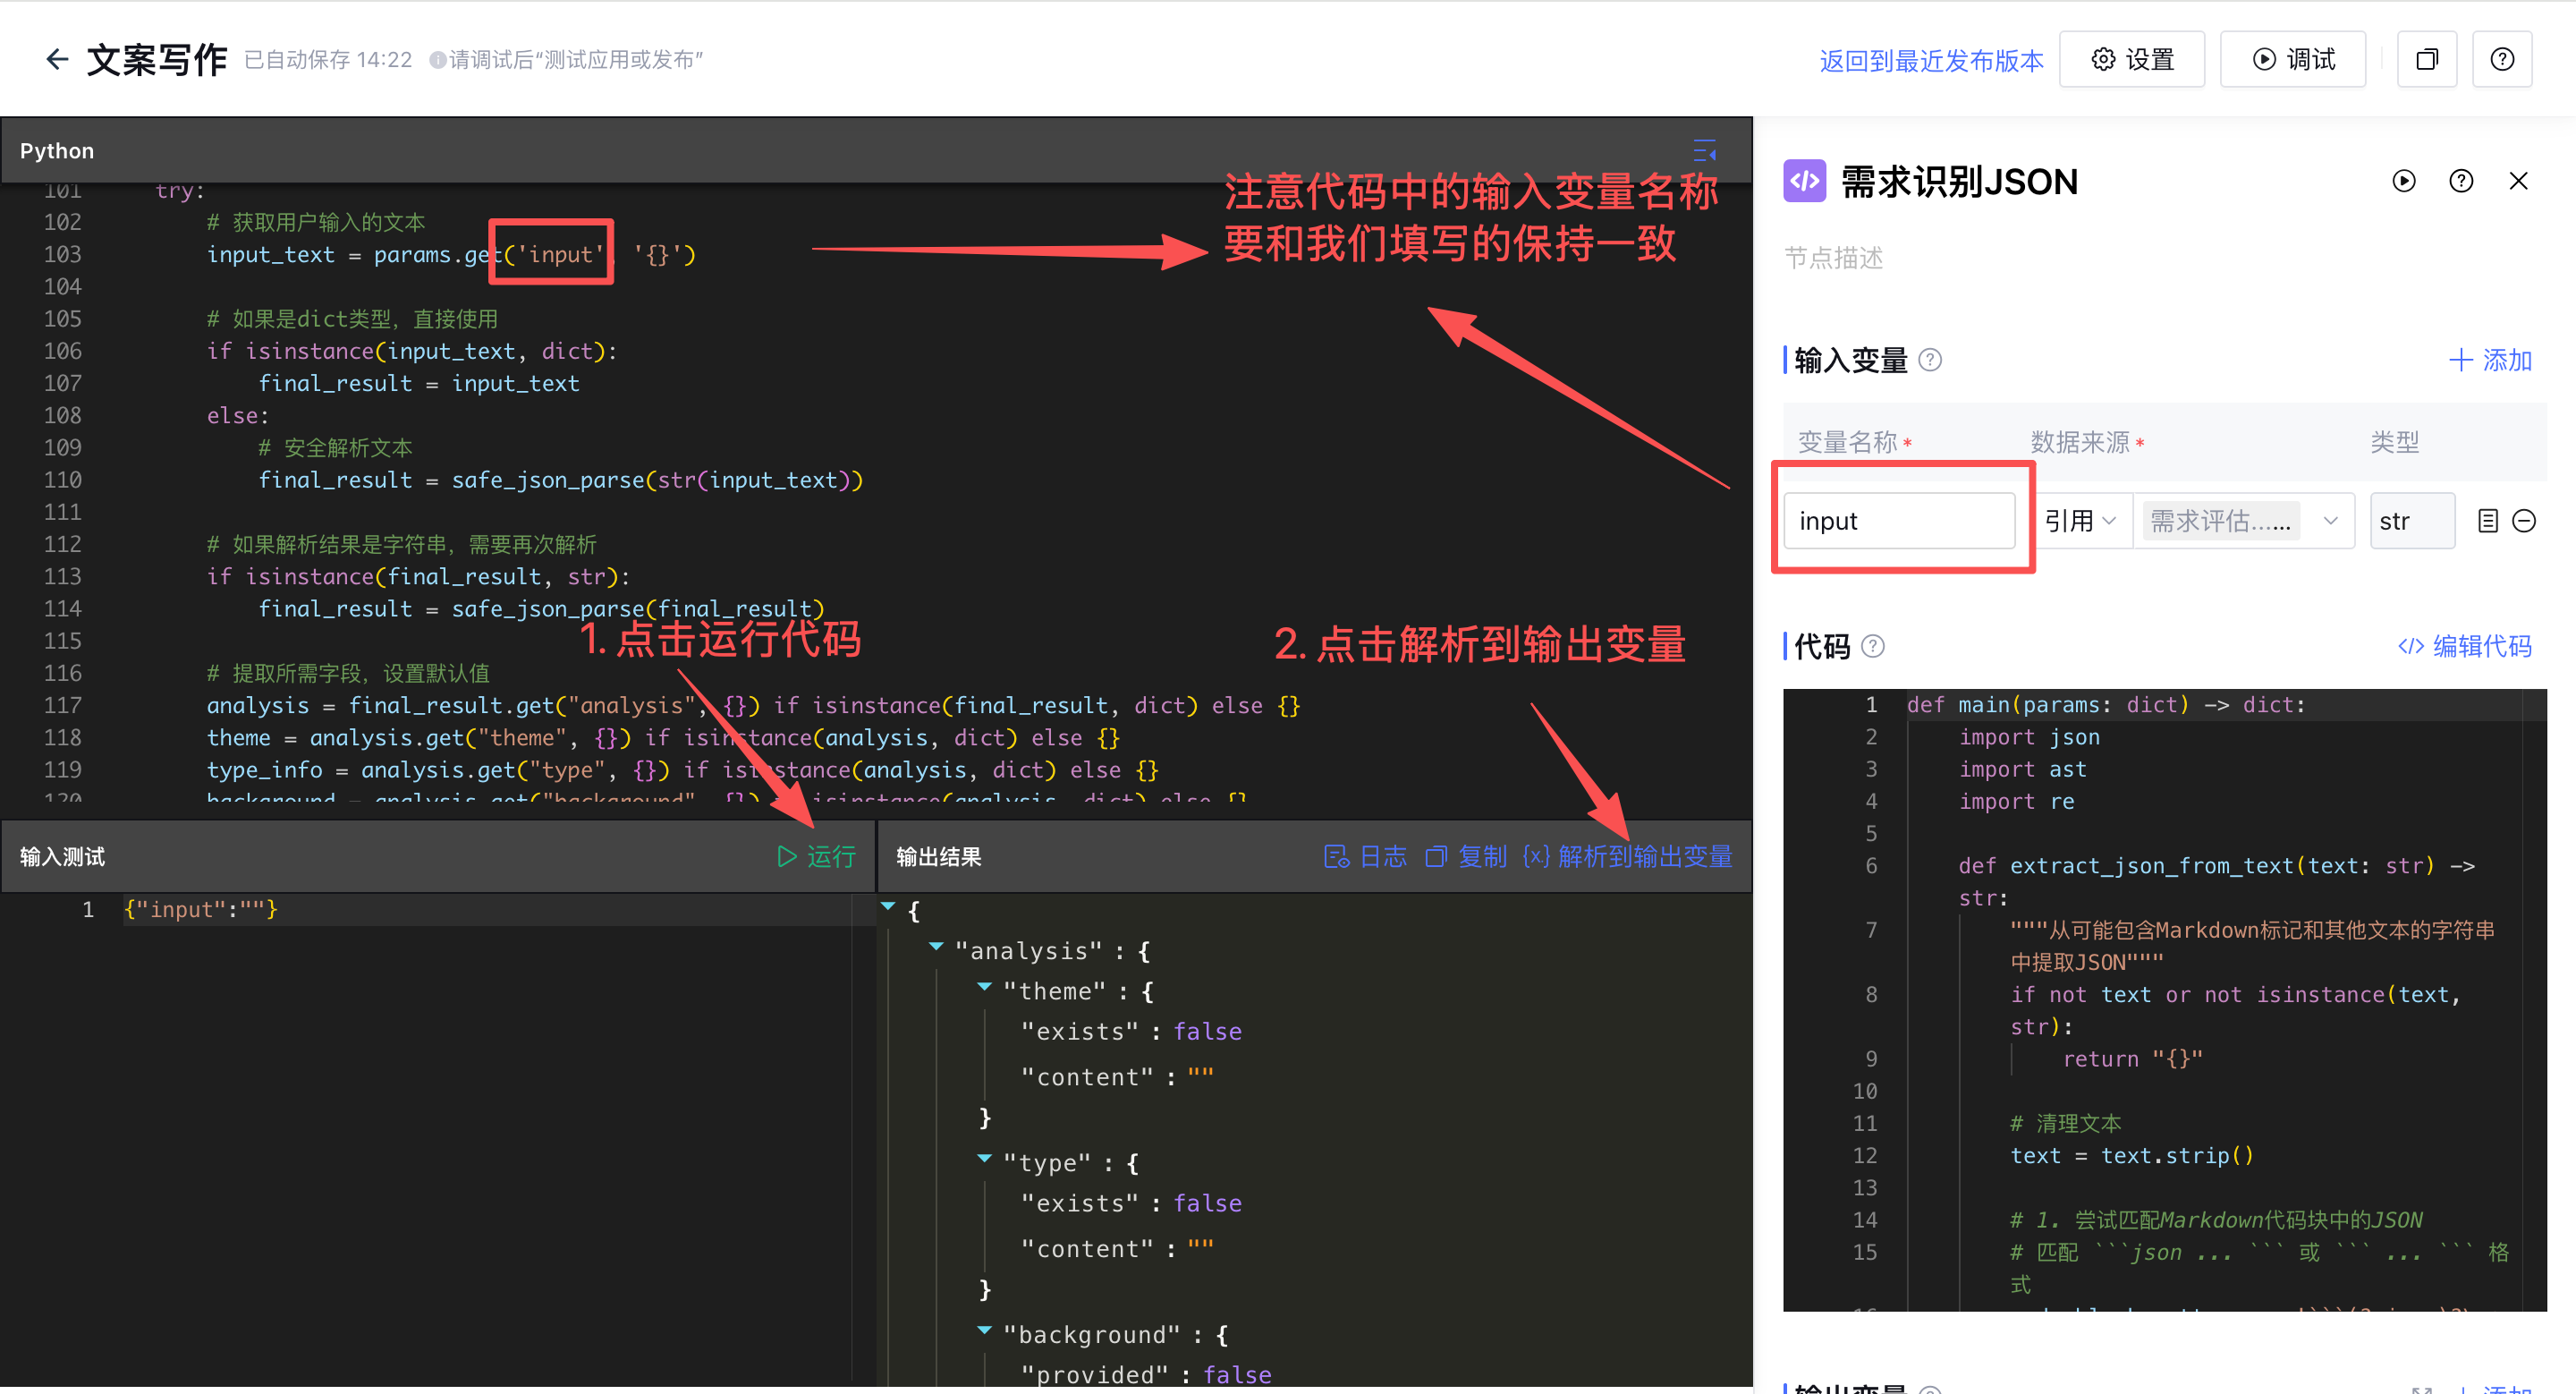Expand the 需求评估 data source dropdown
Image resolution: width=2576 pixels, height=1394 pixels.
[2330, 521]
